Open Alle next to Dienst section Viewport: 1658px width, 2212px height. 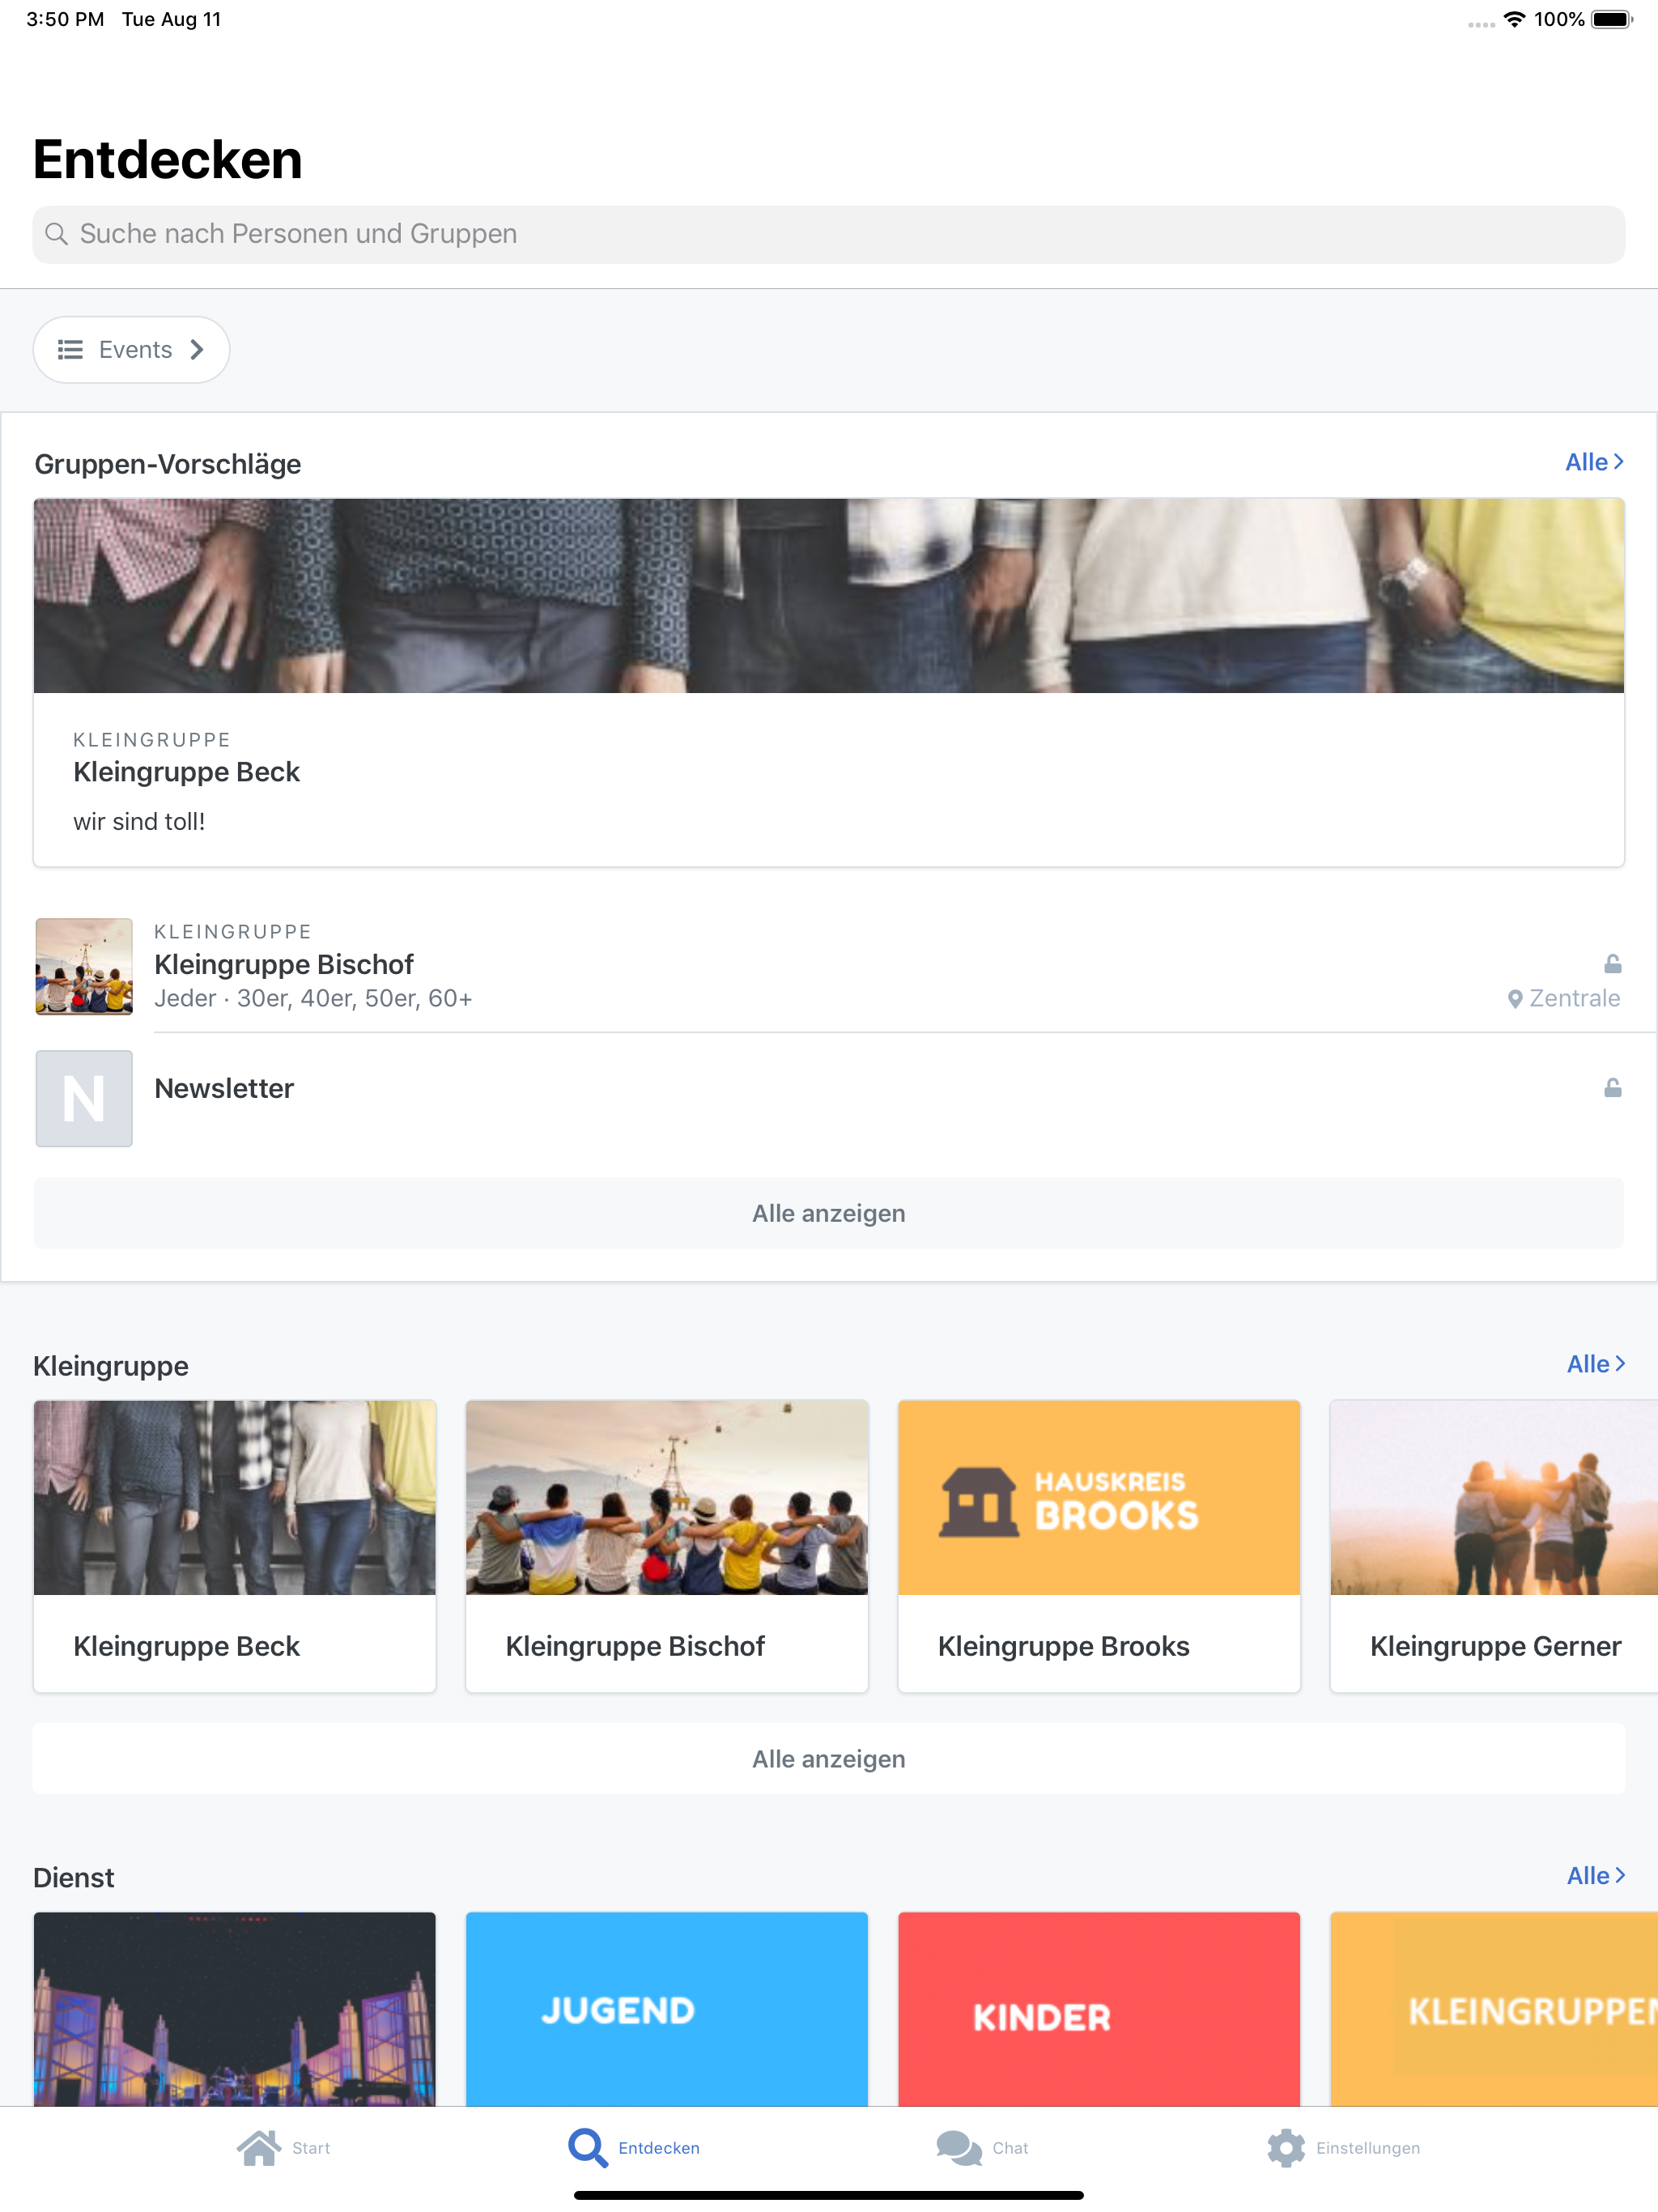click(1595, 1876)
